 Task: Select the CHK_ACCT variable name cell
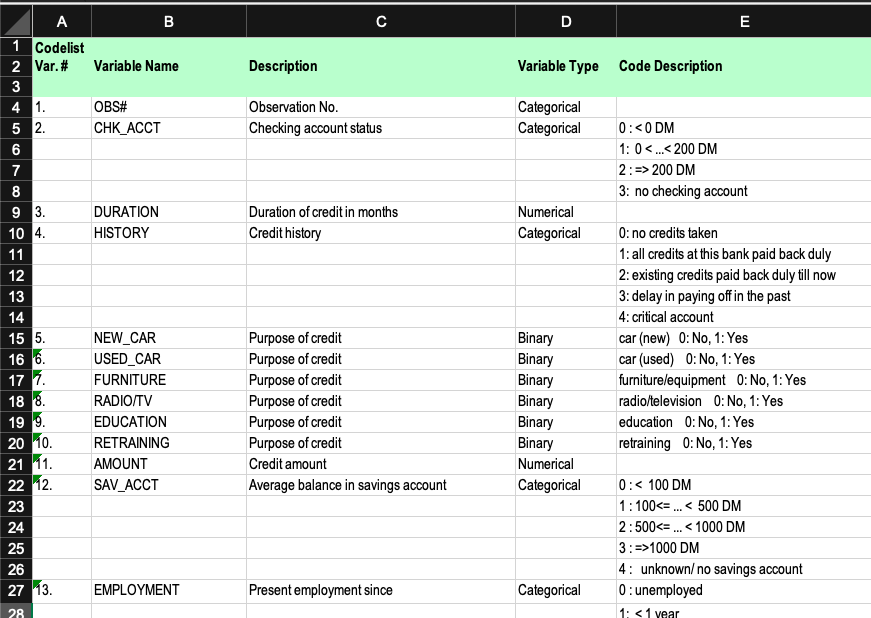(169, 128)
